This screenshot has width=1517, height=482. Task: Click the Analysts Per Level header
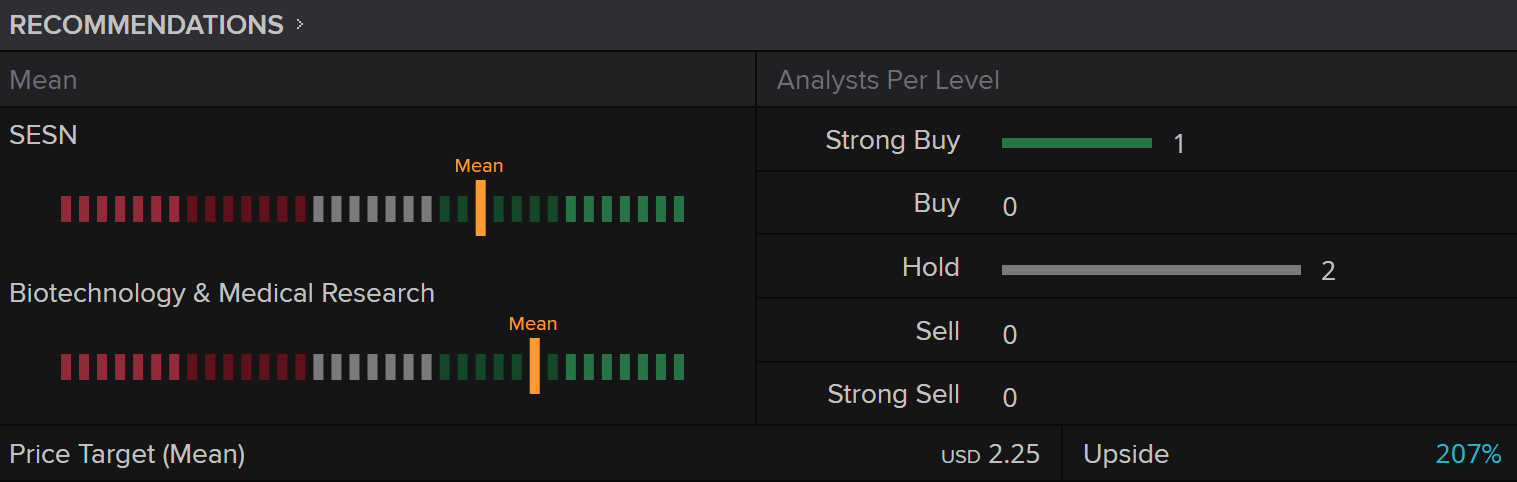(888, 80)
